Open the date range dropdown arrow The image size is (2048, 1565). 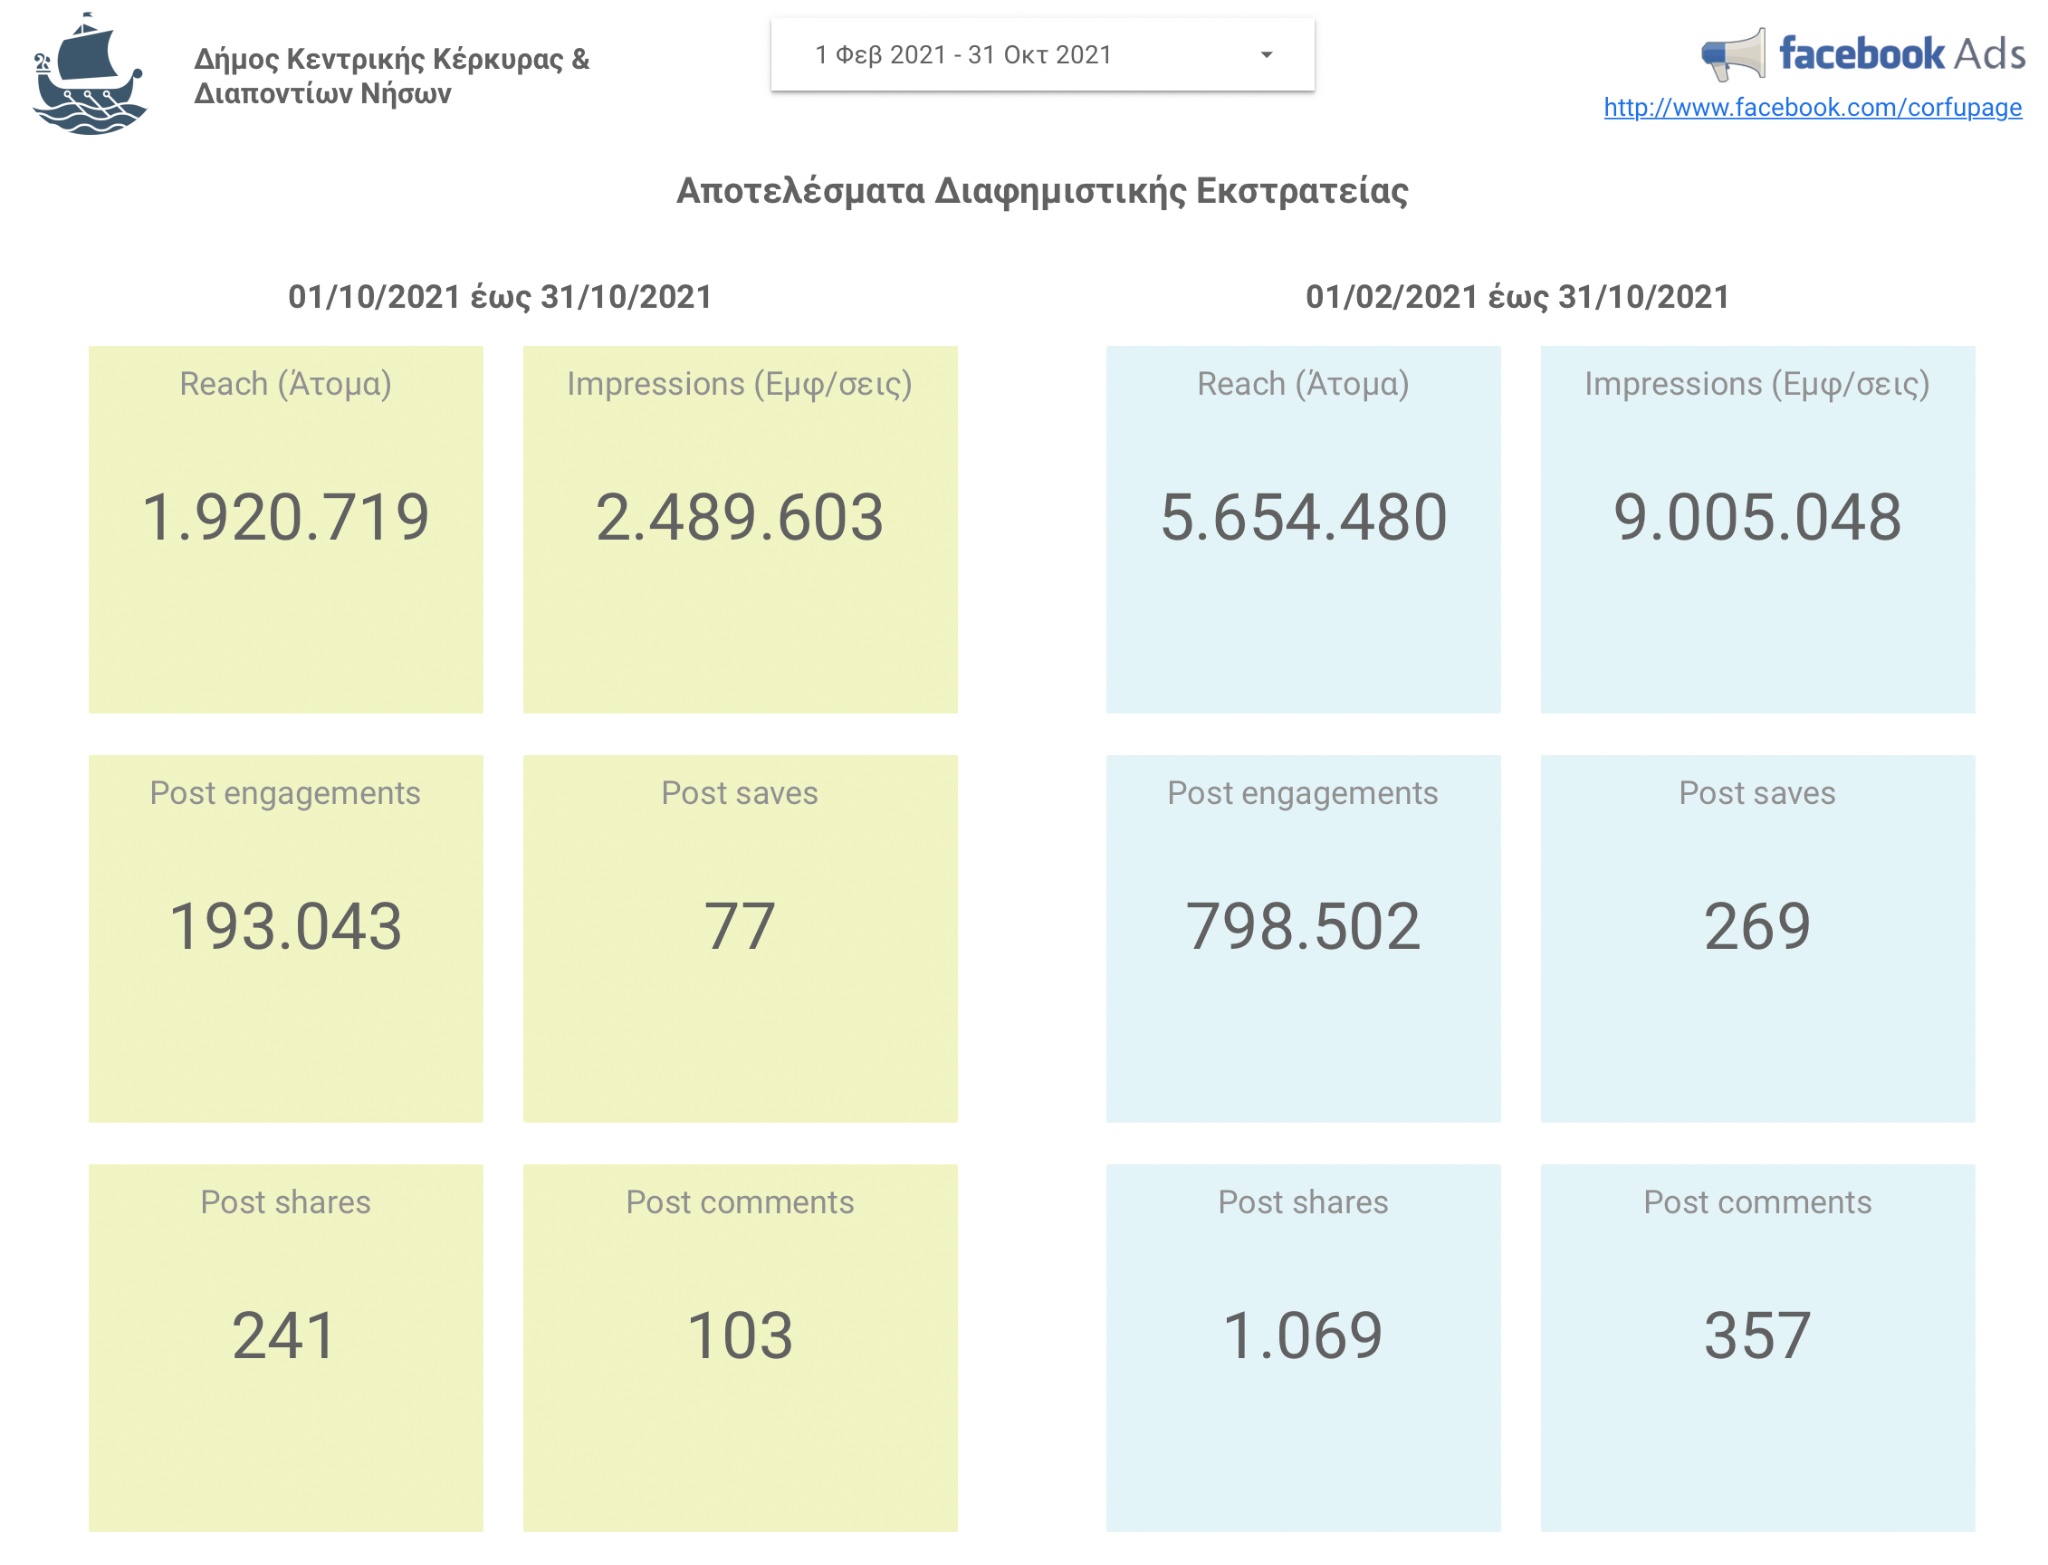coord(1266,55)
